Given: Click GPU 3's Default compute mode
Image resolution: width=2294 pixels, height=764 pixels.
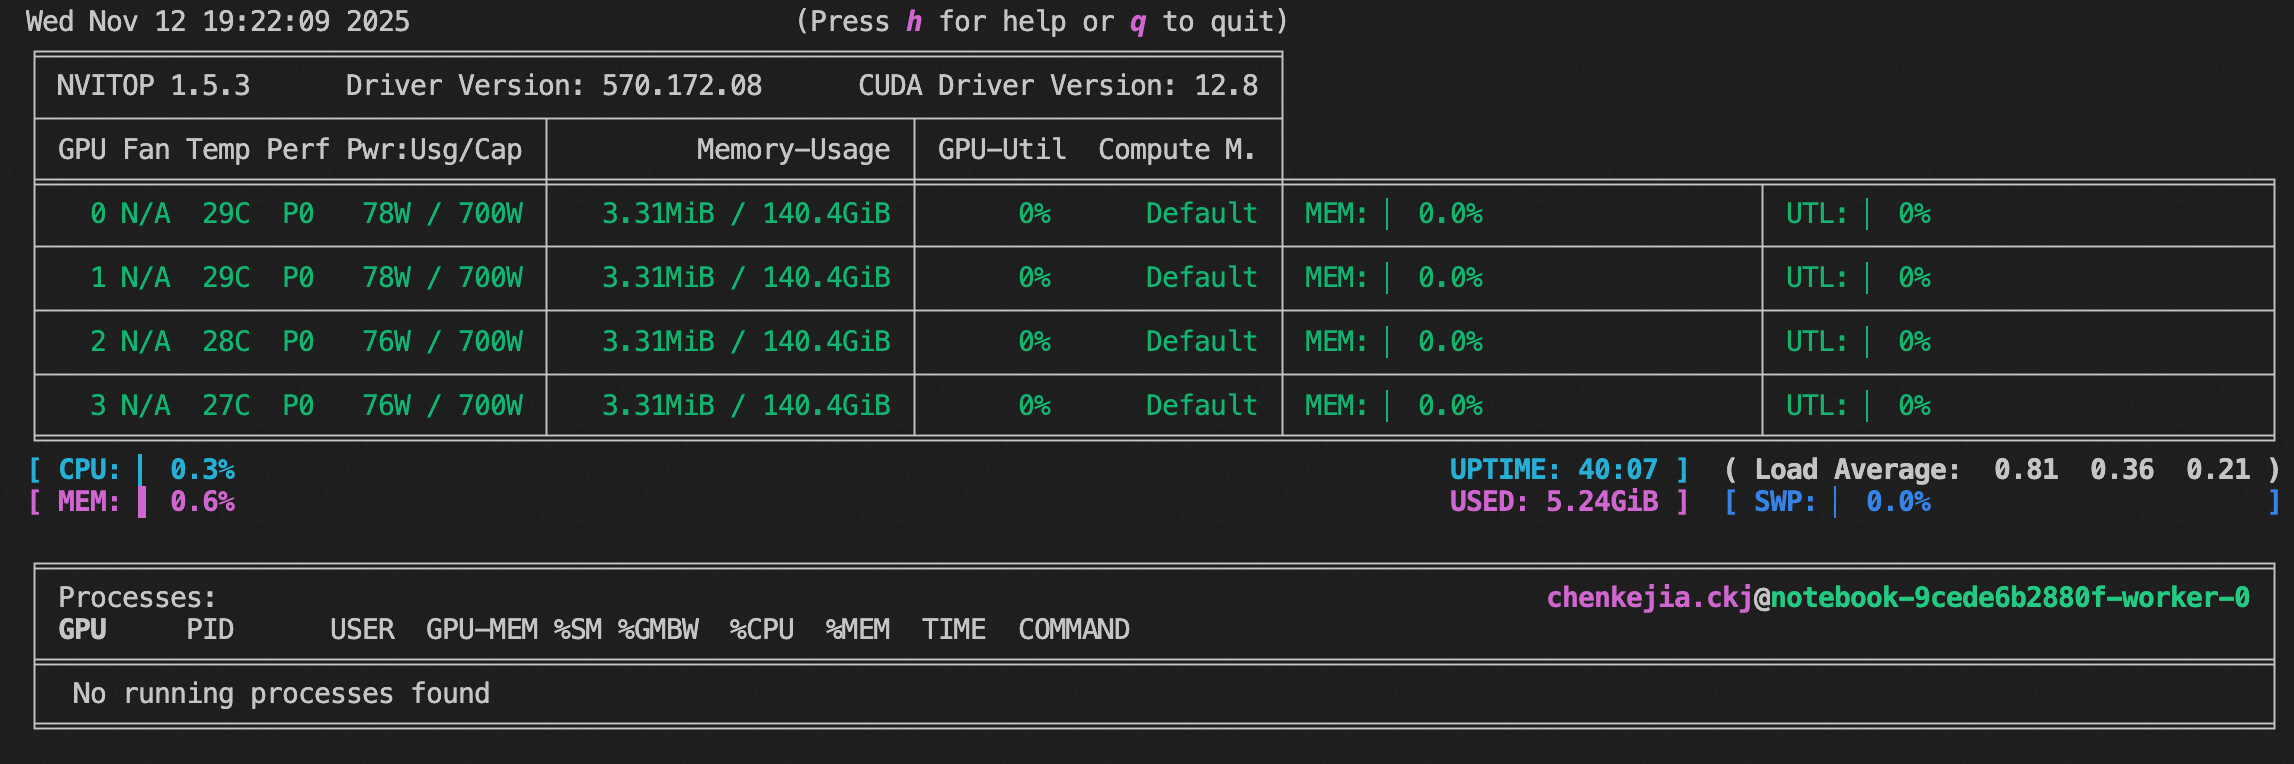Looking at the screenshot, I should coord(1201,406).
